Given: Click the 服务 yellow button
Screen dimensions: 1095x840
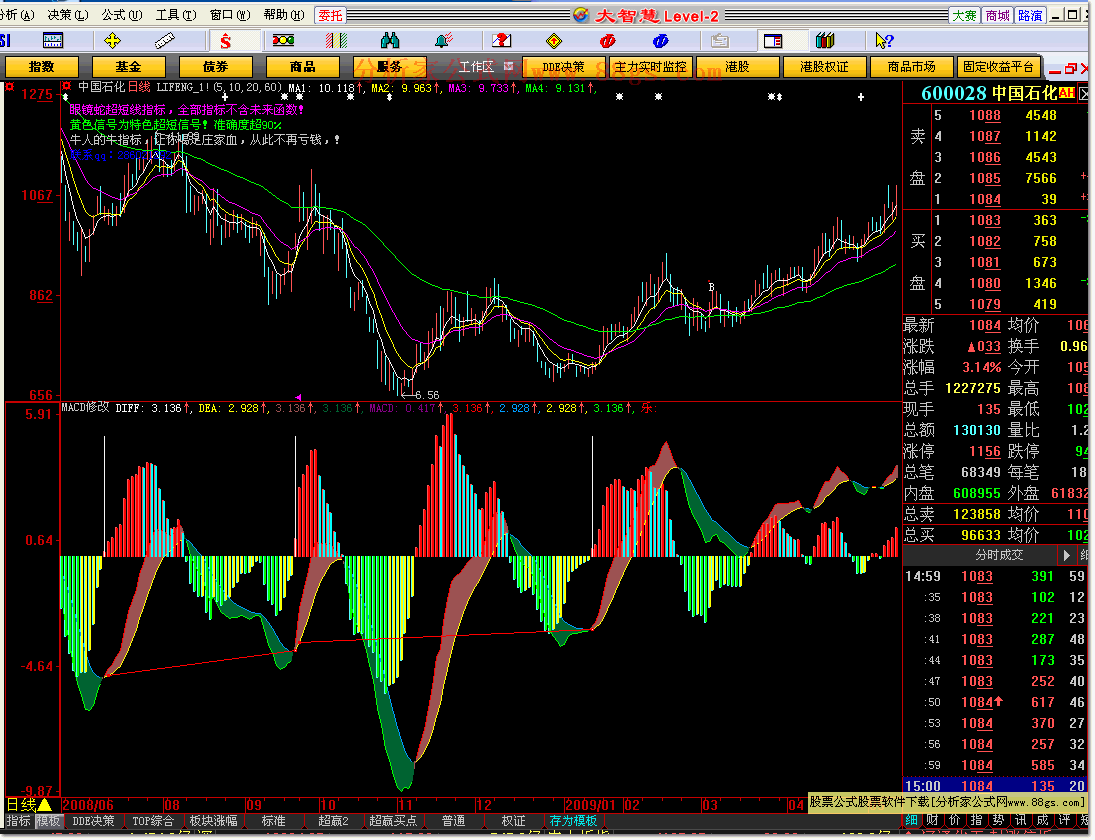Looking at the screenshot, I should click(389, 67).
